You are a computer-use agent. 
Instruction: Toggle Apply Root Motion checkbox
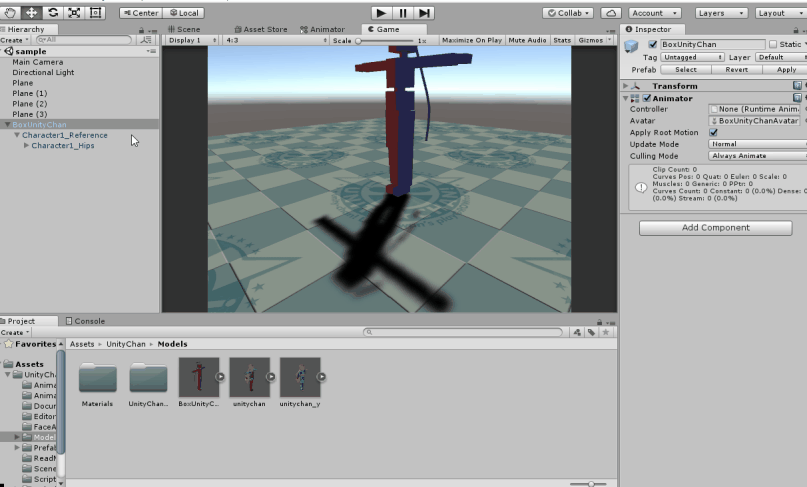tap(713, 132)
